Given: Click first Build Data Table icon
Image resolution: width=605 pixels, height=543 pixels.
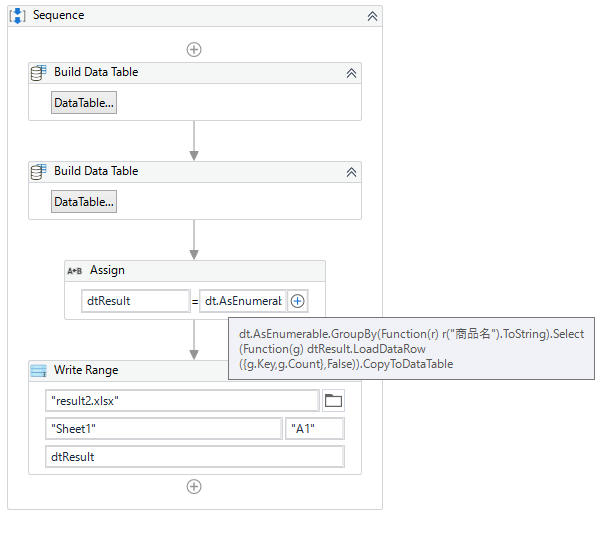Looking at the screenshot, I should coord(39,73).
